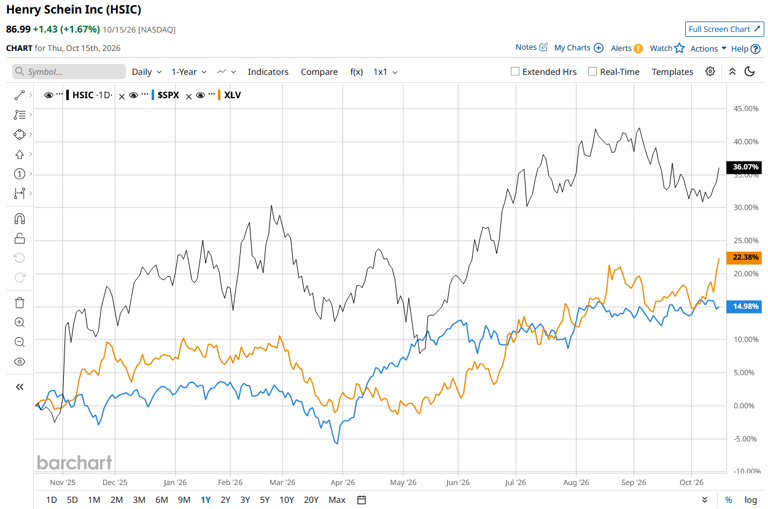Select the Max time range
Image resolution: width=768 pixels, height=509 pixels.
pyautogui.click(x=337, y=500)
